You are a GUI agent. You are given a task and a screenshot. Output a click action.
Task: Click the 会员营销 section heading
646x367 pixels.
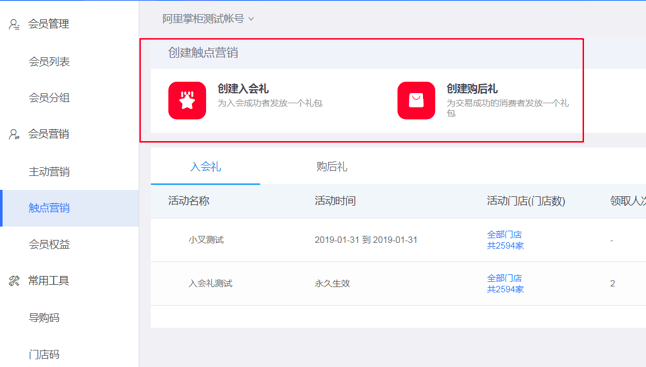tap(48, 134)
